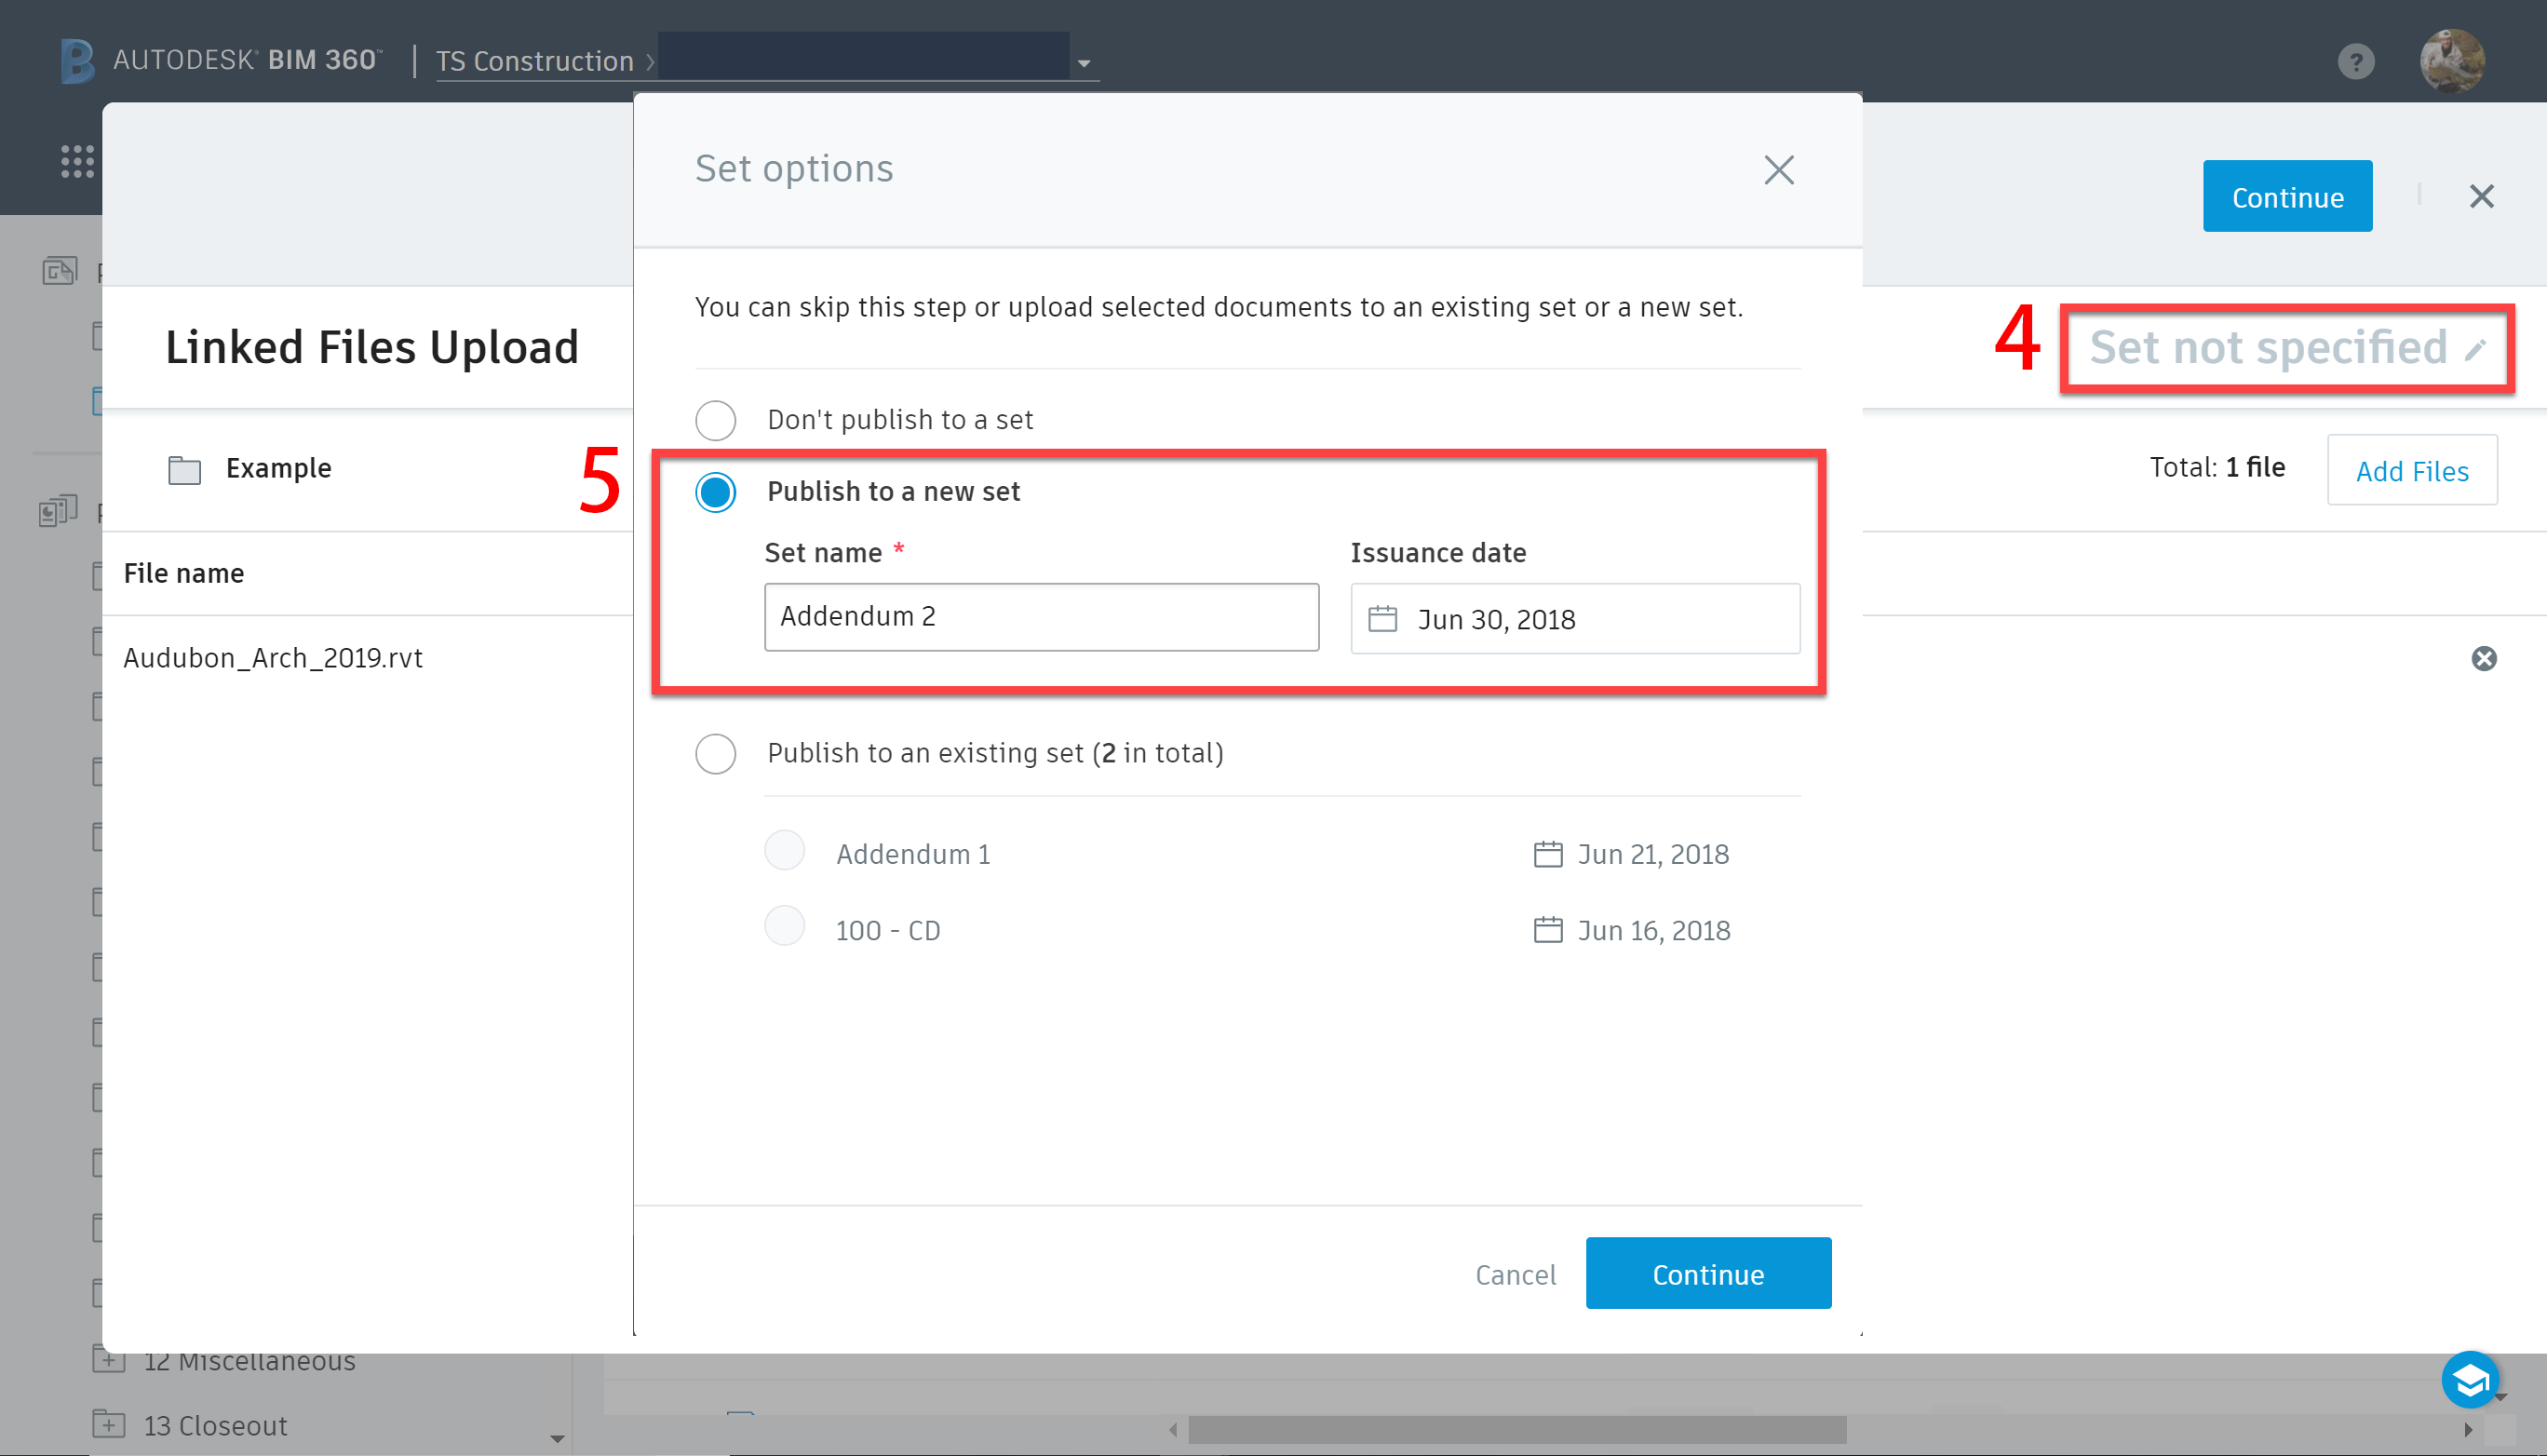Expand the 12 Miscellaneous folder
Image resolution: width=2547 pixels, height=1456 pixels.
(x=109, y=1359)
